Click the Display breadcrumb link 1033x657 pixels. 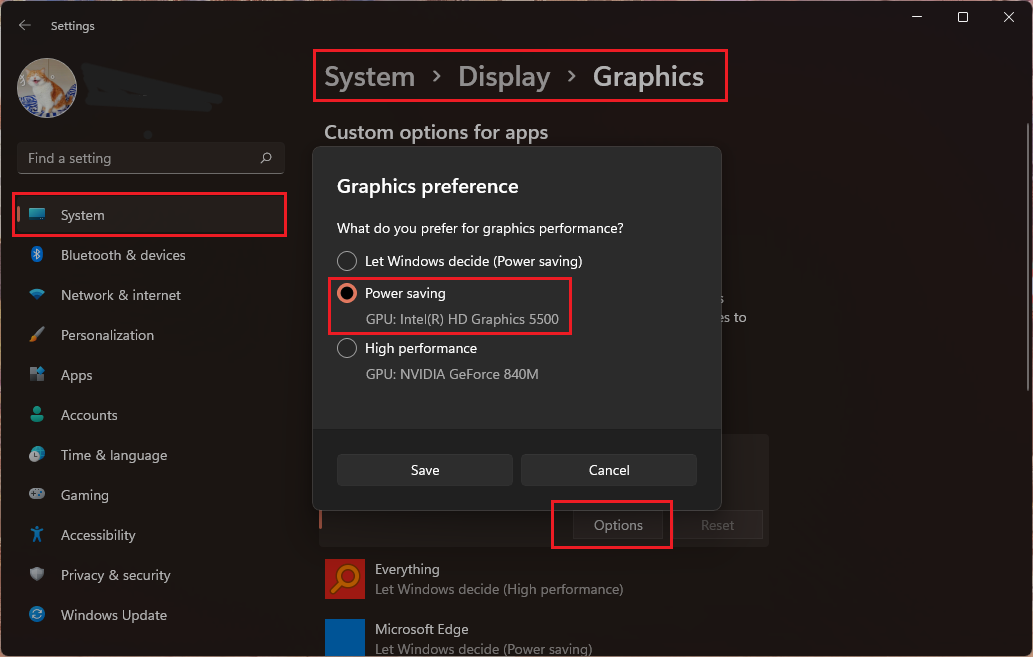[x=504, y=77]
